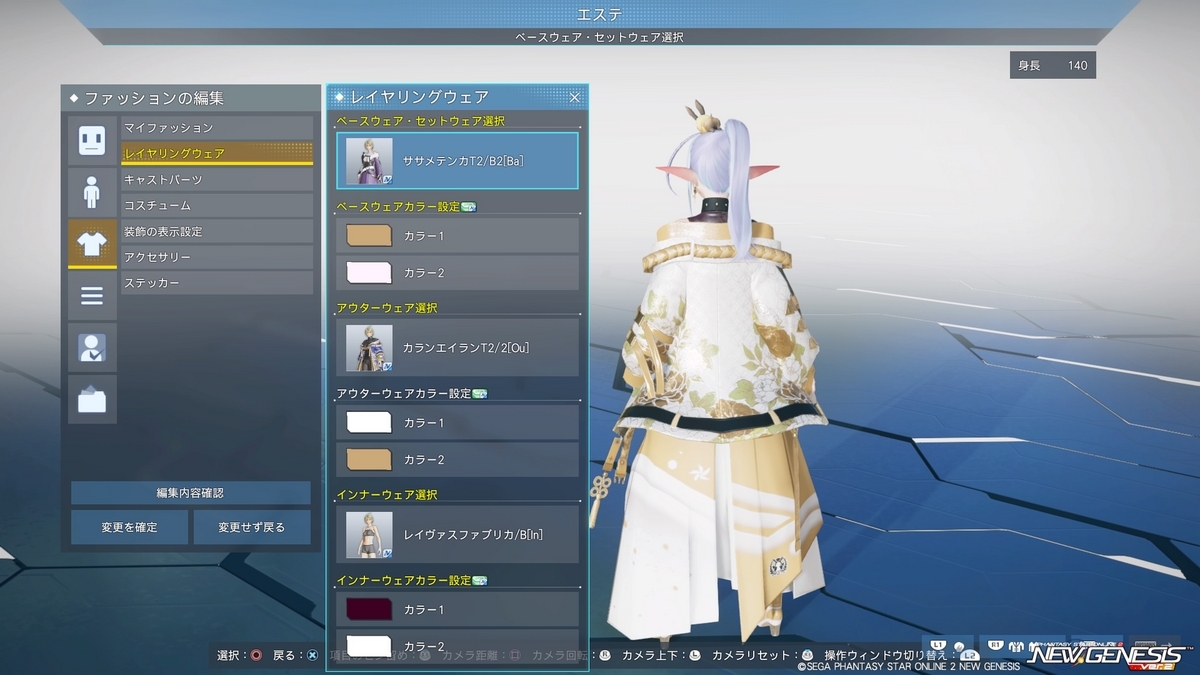Click 編集内容確認 button
This screenshot has width=1200, height=675.
190,493
